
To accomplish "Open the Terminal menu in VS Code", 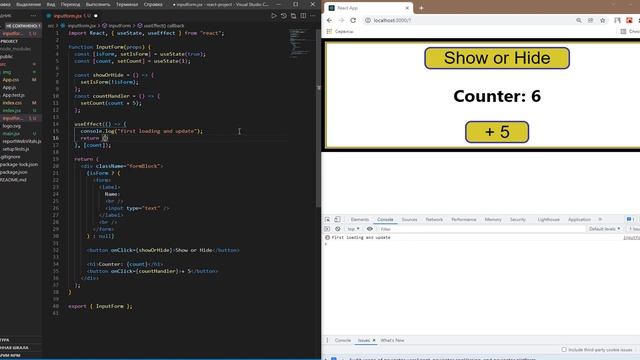I will point(127,4).
